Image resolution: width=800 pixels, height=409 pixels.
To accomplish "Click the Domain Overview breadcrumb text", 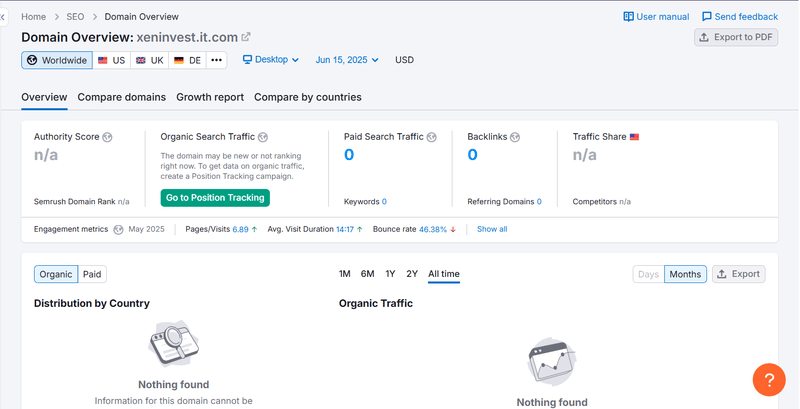I will pyautogui.click(x=142, y=17).
